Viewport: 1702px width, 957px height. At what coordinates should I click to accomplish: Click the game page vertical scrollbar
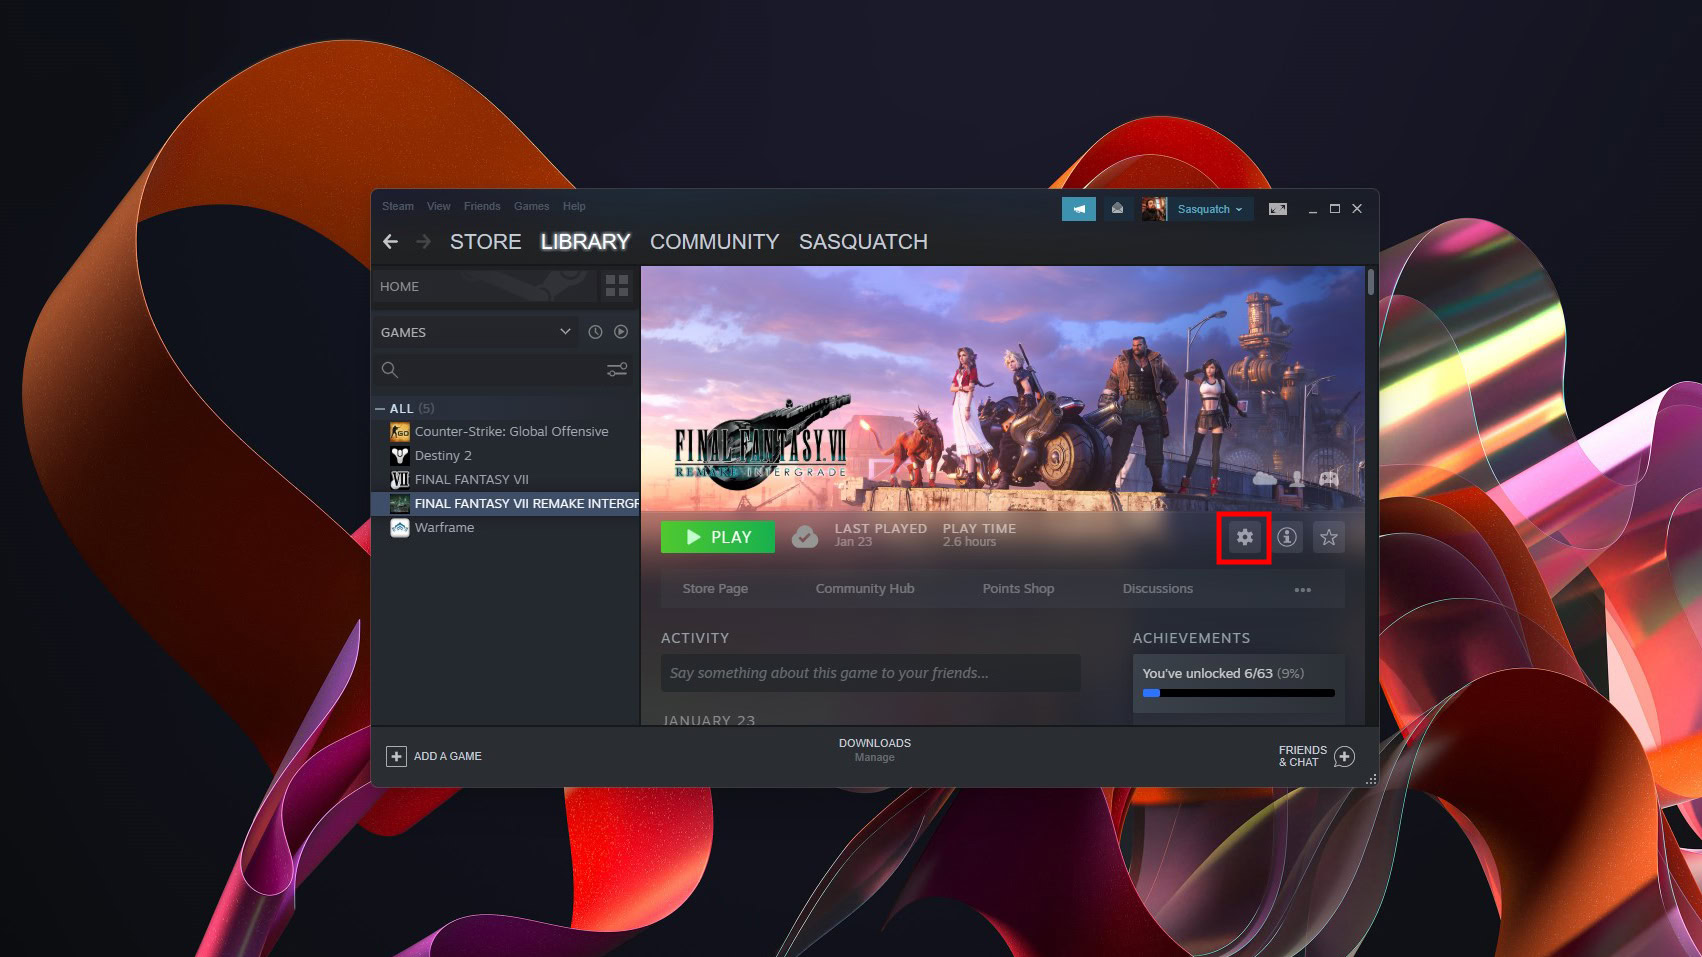(x=1371, y=282)
